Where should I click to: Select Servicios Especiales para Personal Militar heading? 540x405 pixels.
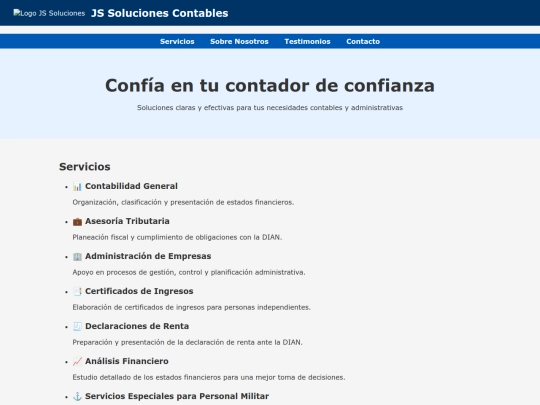point(177,396)
